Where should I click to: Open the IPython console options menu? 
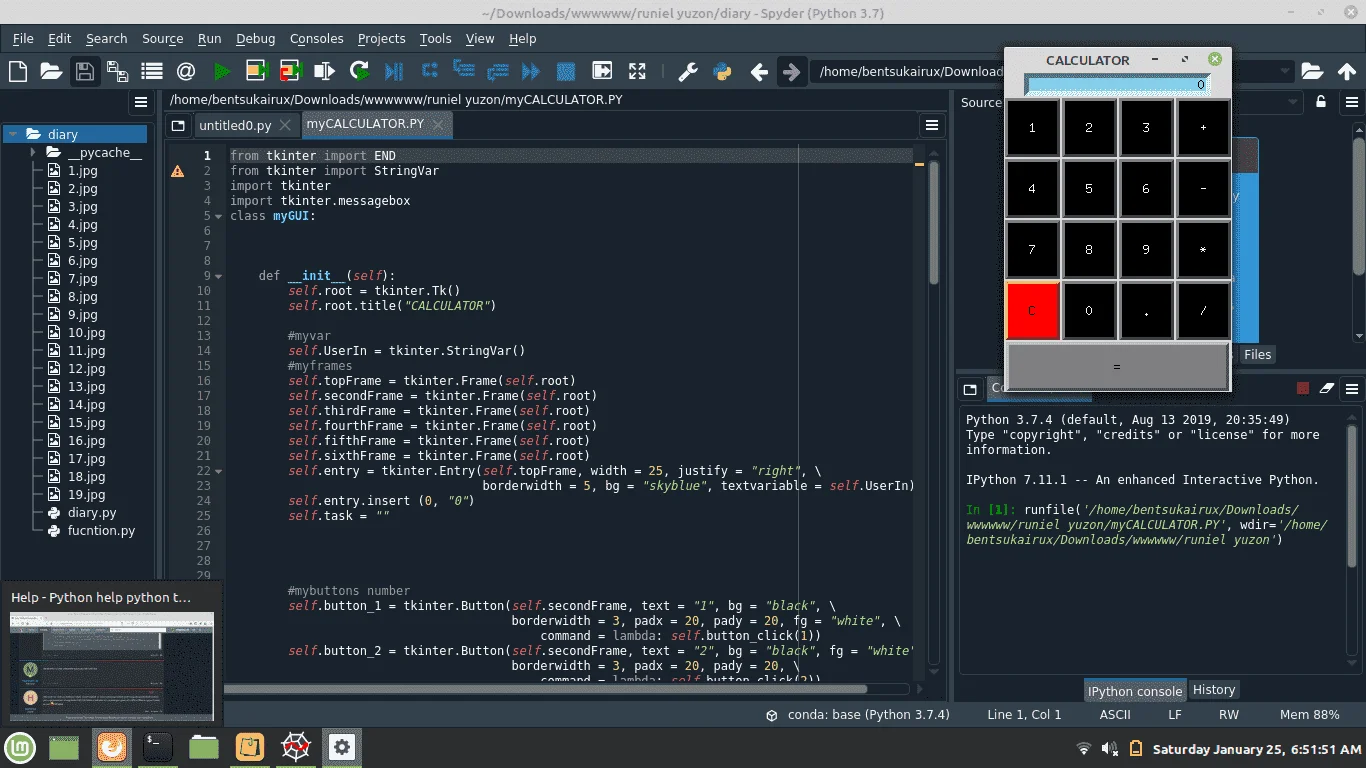[1351, 389]
